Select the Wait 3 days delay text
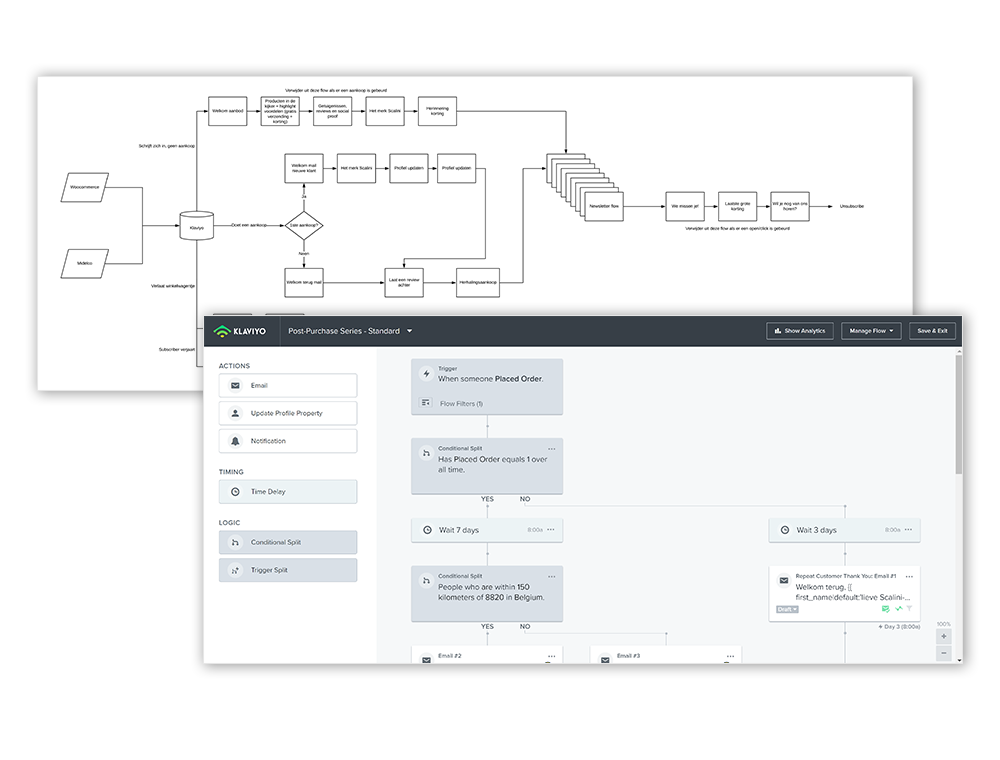1000x760 pixels. pyautogui.click(x=816, y=530)
